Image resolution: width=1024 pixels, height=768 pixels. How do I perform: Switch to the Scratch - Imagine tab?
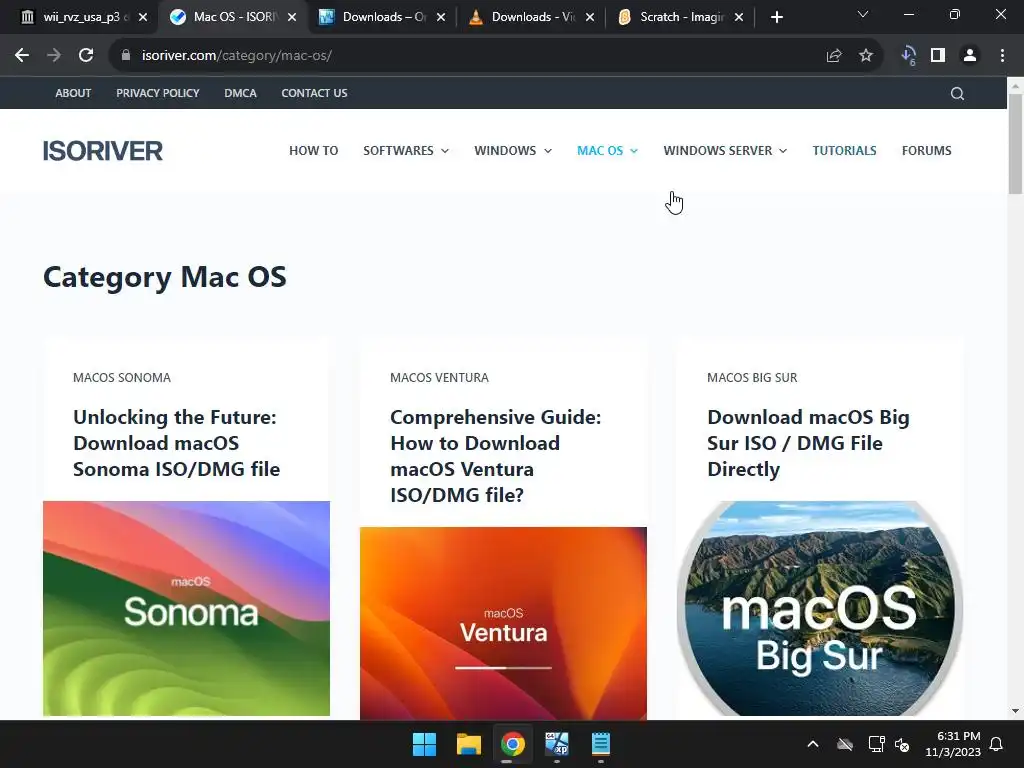pyautogui.click(x=679, y=17)
